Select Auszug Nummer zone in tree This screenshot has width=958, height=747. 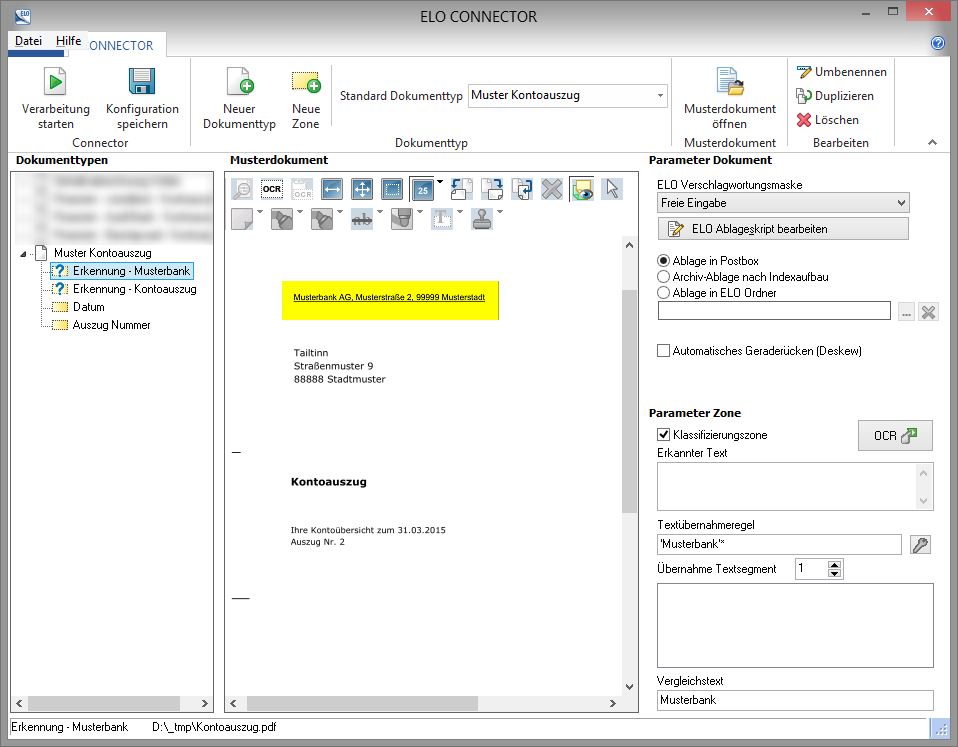[x=111, y=325]
